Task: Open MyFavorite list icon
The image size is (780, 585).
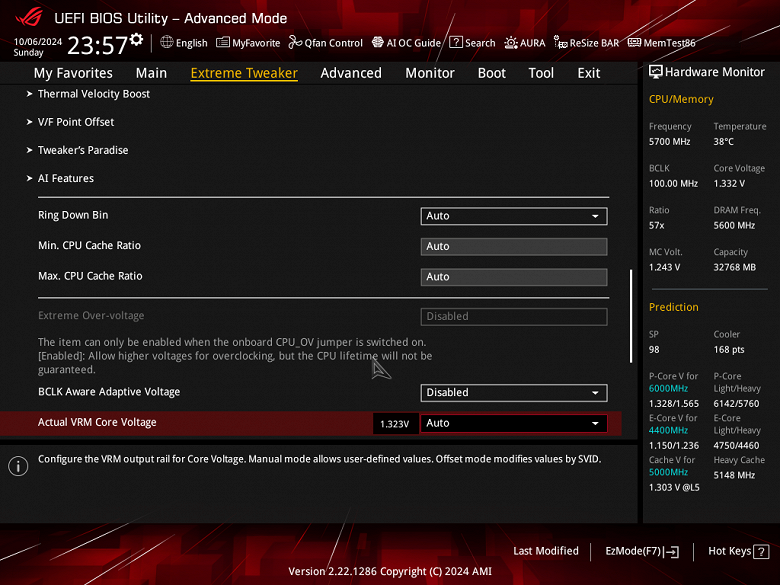Action: pyautogui.click(x=223, y=42)
